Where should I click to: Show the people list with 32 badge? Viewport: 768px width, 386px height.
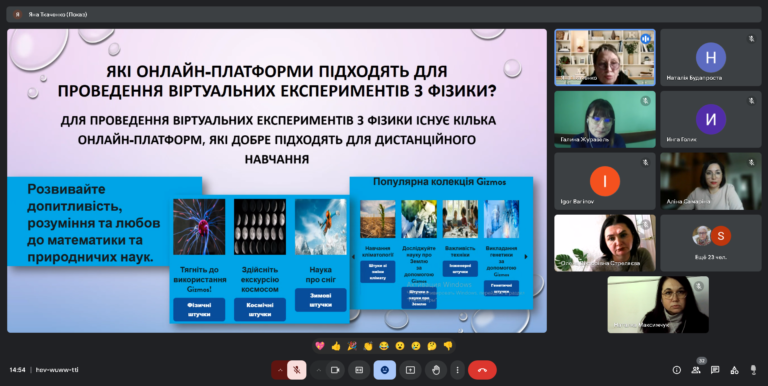coord(696,370)
